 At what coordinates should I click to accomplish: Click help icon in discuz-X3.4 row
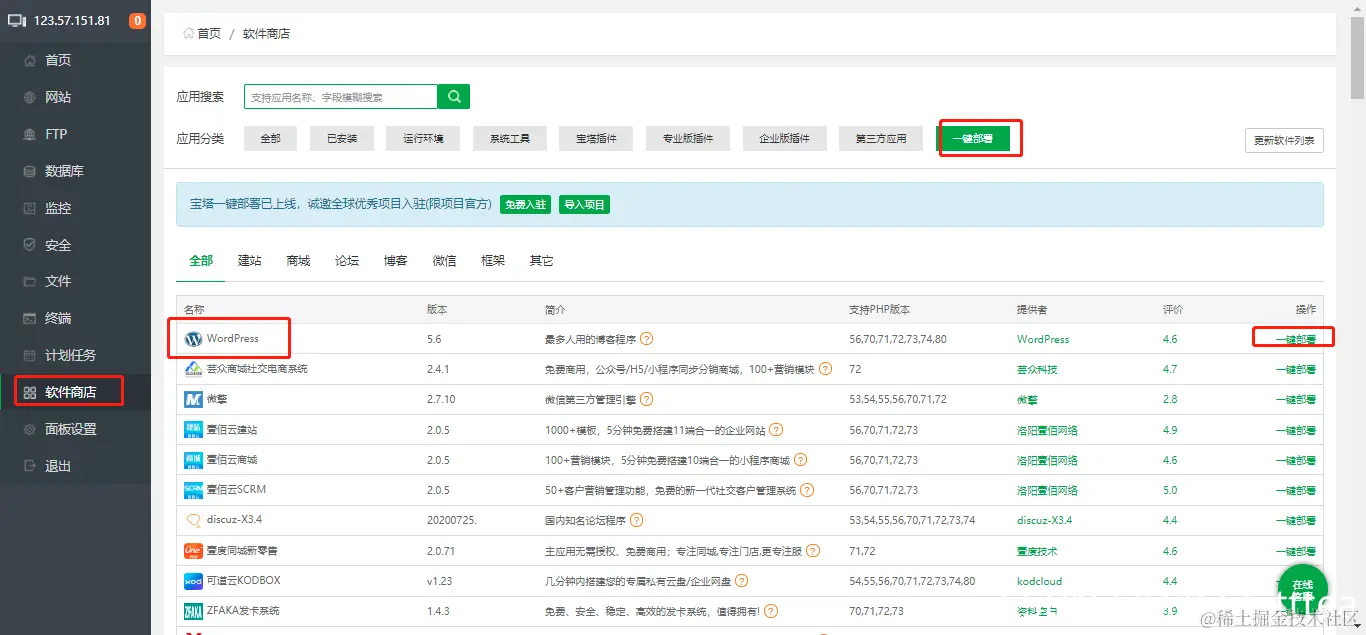636,520
